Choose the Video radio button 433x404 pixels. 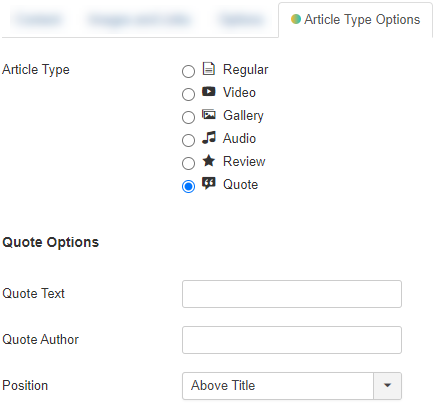pos(188,94)
